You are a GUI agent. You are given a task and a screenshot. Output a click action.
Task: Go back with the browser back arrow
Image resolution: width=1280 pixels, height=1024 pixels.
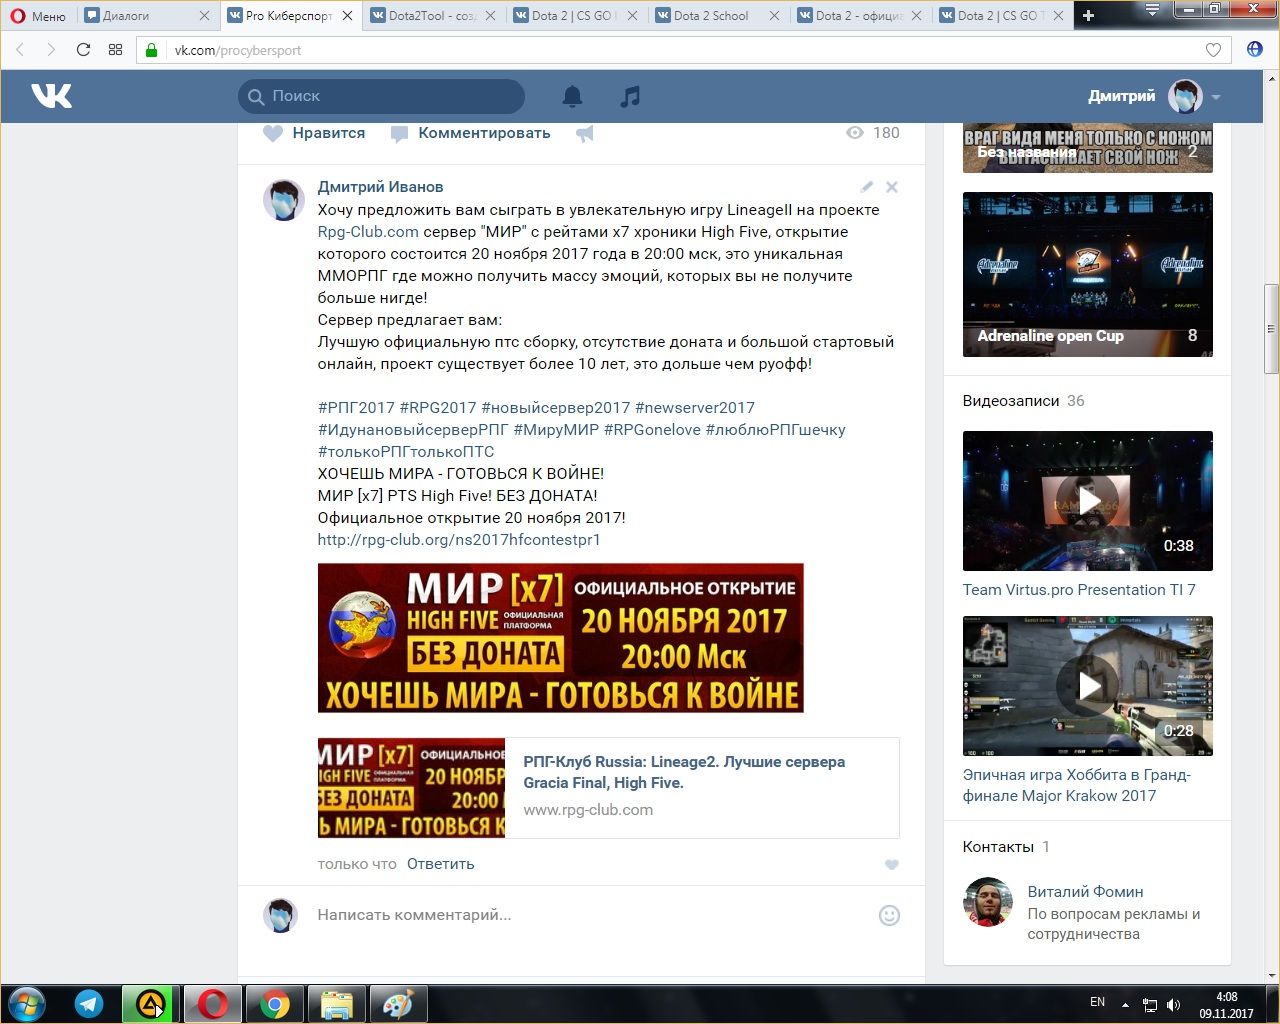click(21, 50)
